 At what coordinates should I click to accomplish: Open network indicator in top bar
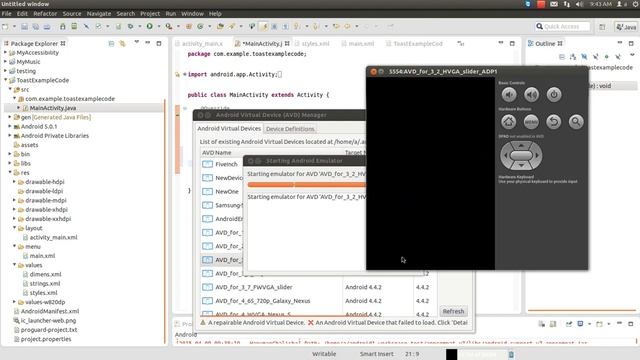567,4
